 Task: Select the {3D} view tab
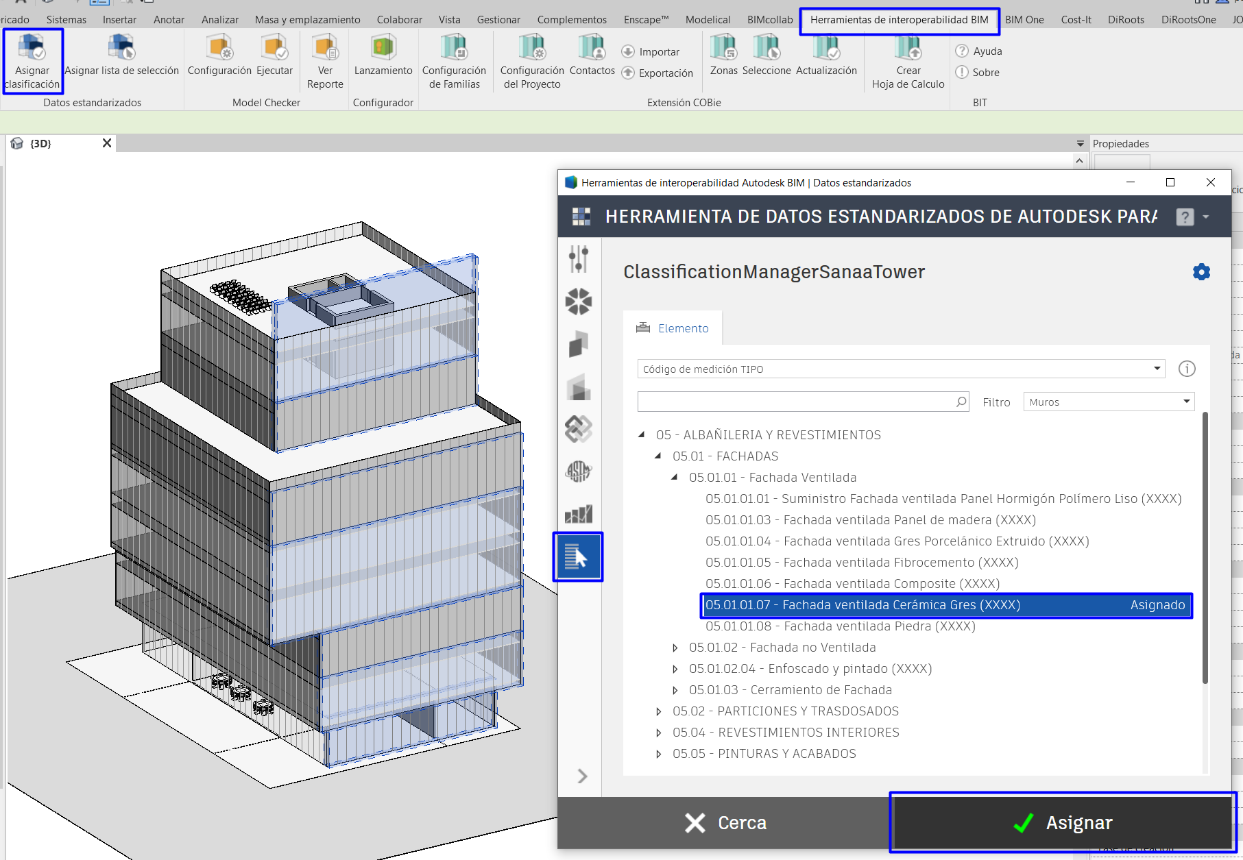(41, 143)
